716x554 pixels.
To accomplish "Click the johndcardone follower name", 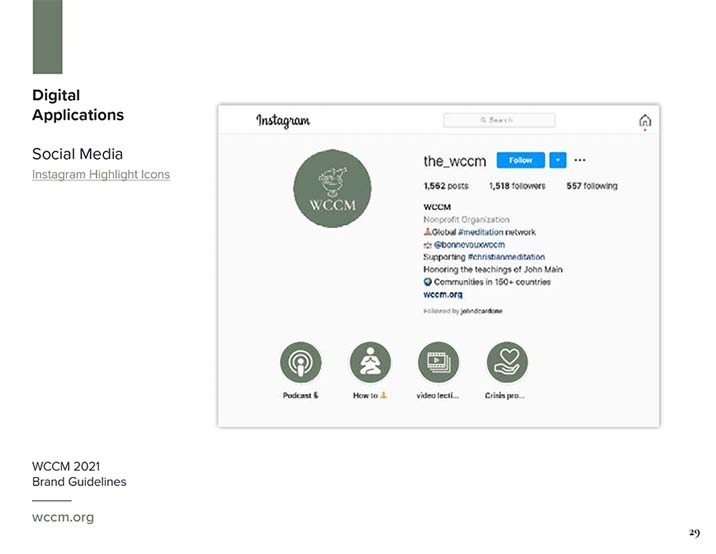I will [481, 311].
